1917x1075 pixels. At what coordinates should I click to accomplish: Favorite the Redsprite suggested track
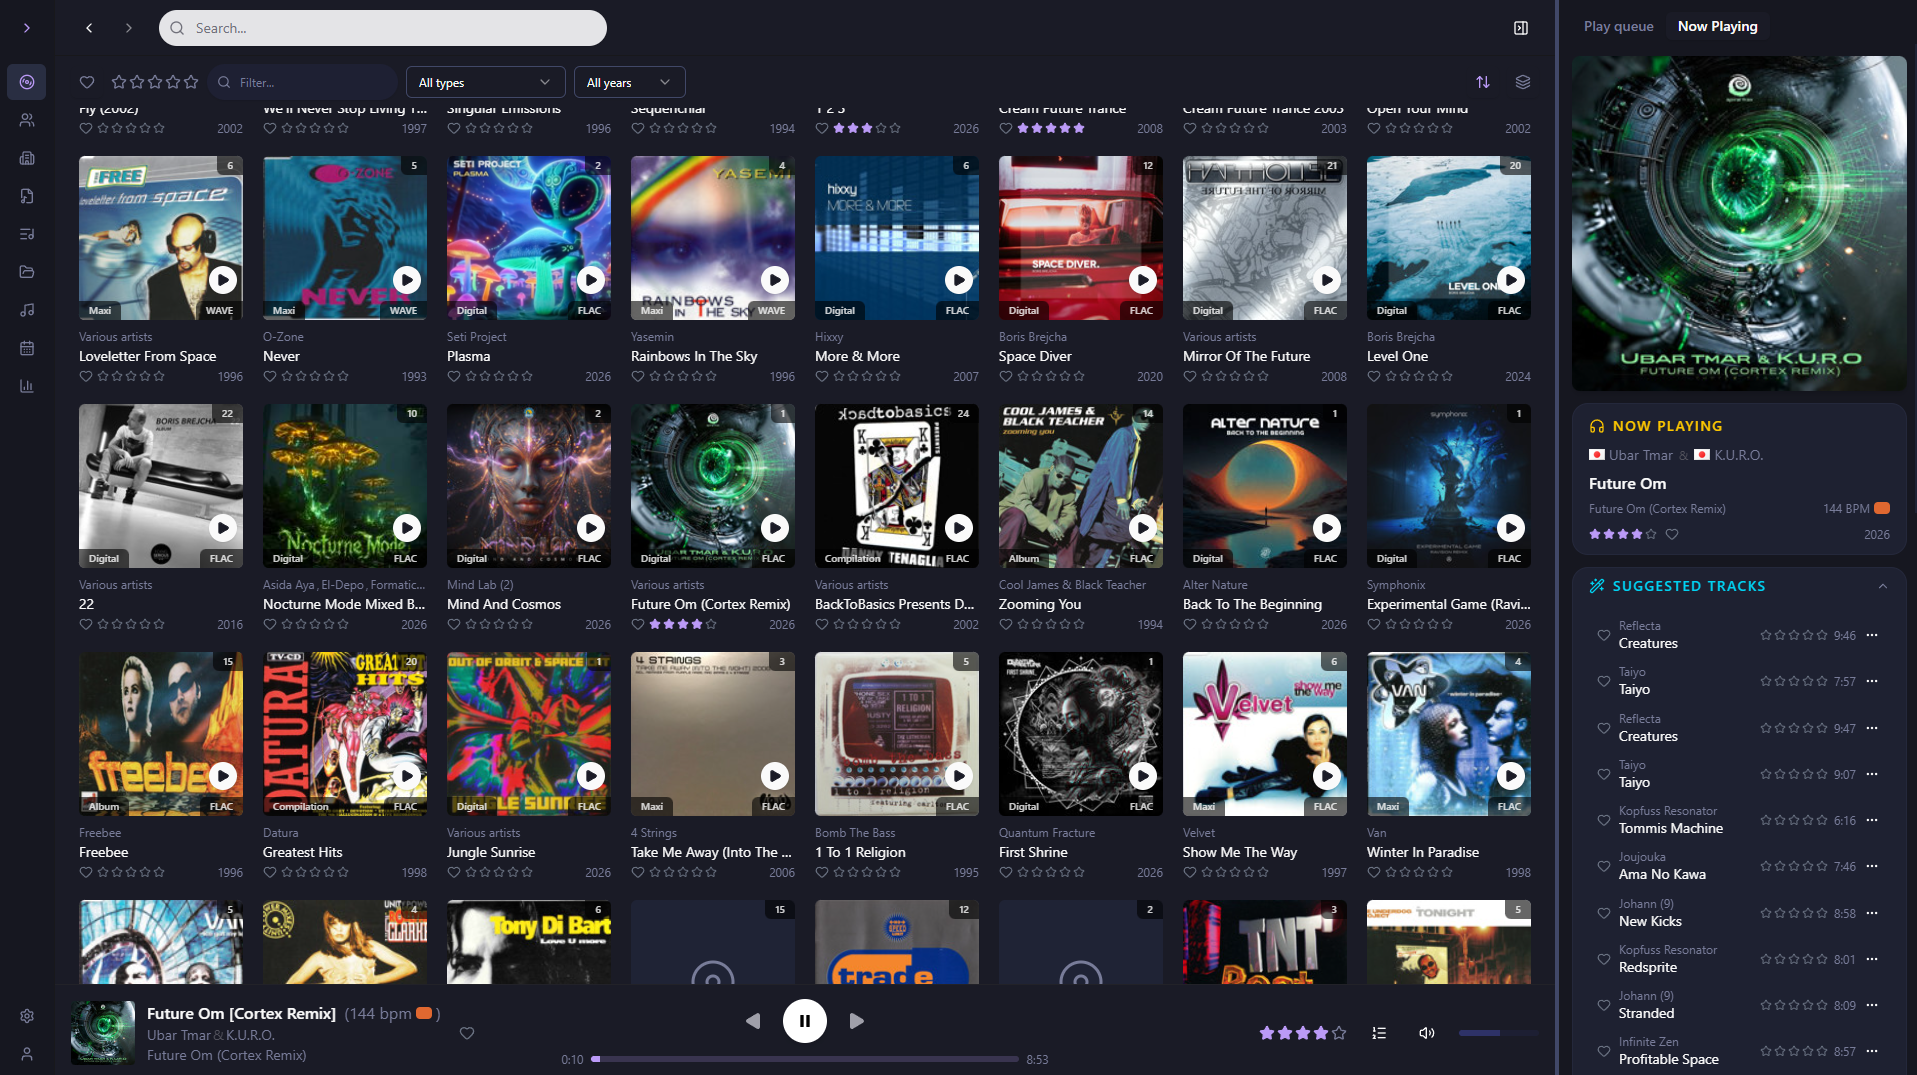click(1604, 959)
